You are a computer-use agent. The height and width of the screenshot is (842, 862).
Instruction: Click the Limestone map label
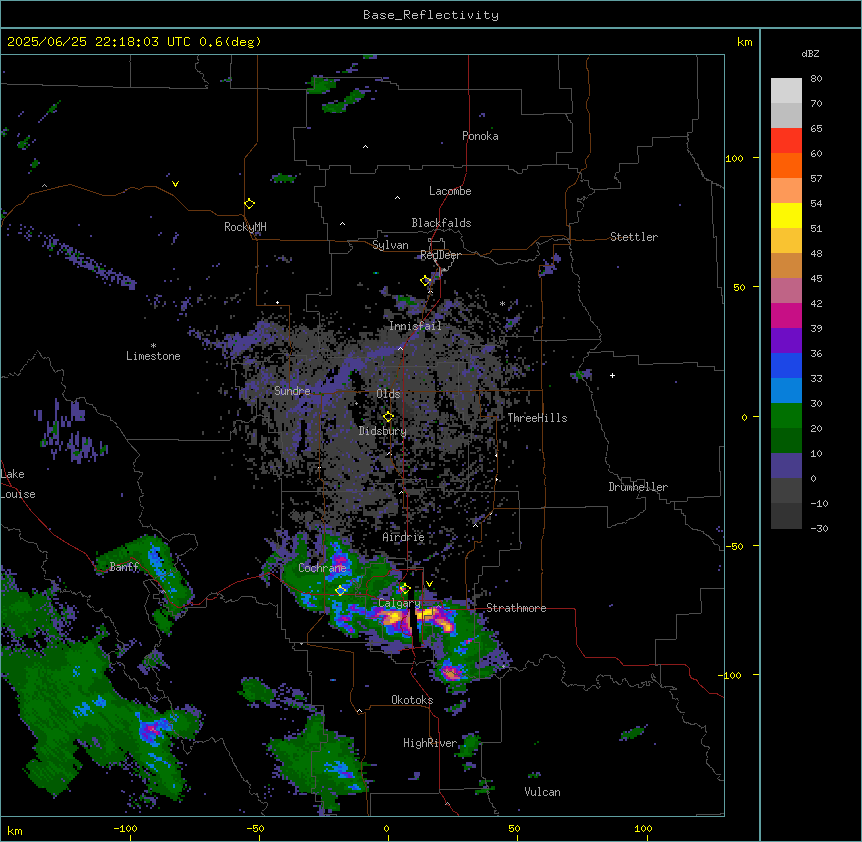pos(153,356)
